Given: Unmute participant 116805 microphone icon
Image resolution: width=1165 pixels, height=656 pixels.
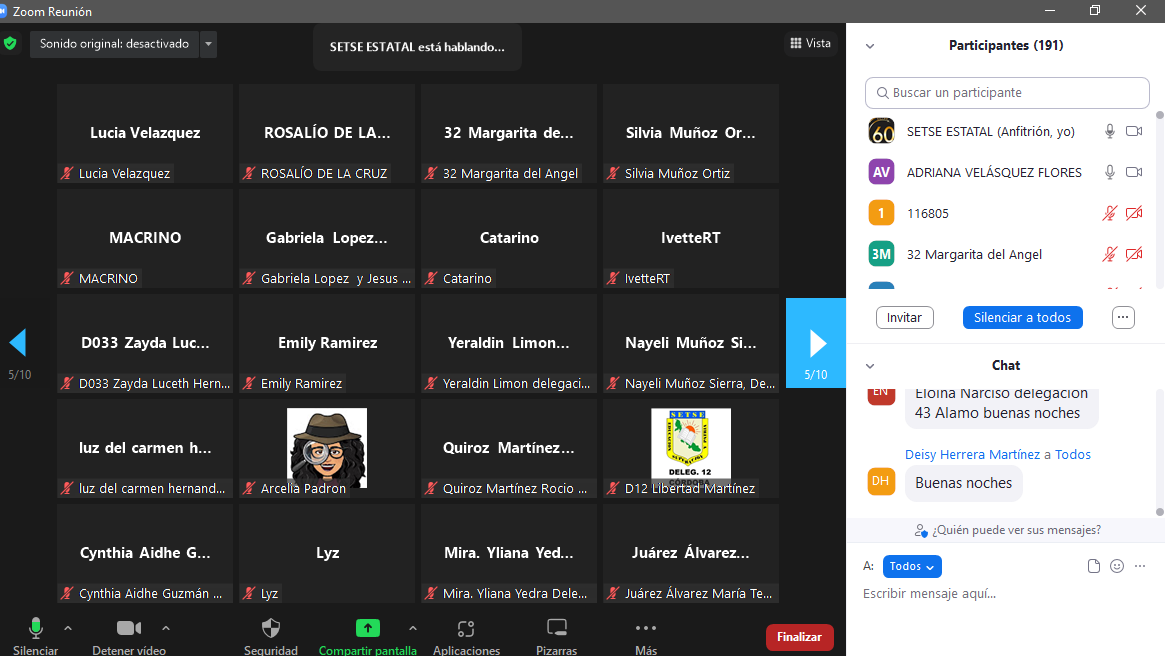Looking at the screenshot, I should click(1109, 213).
